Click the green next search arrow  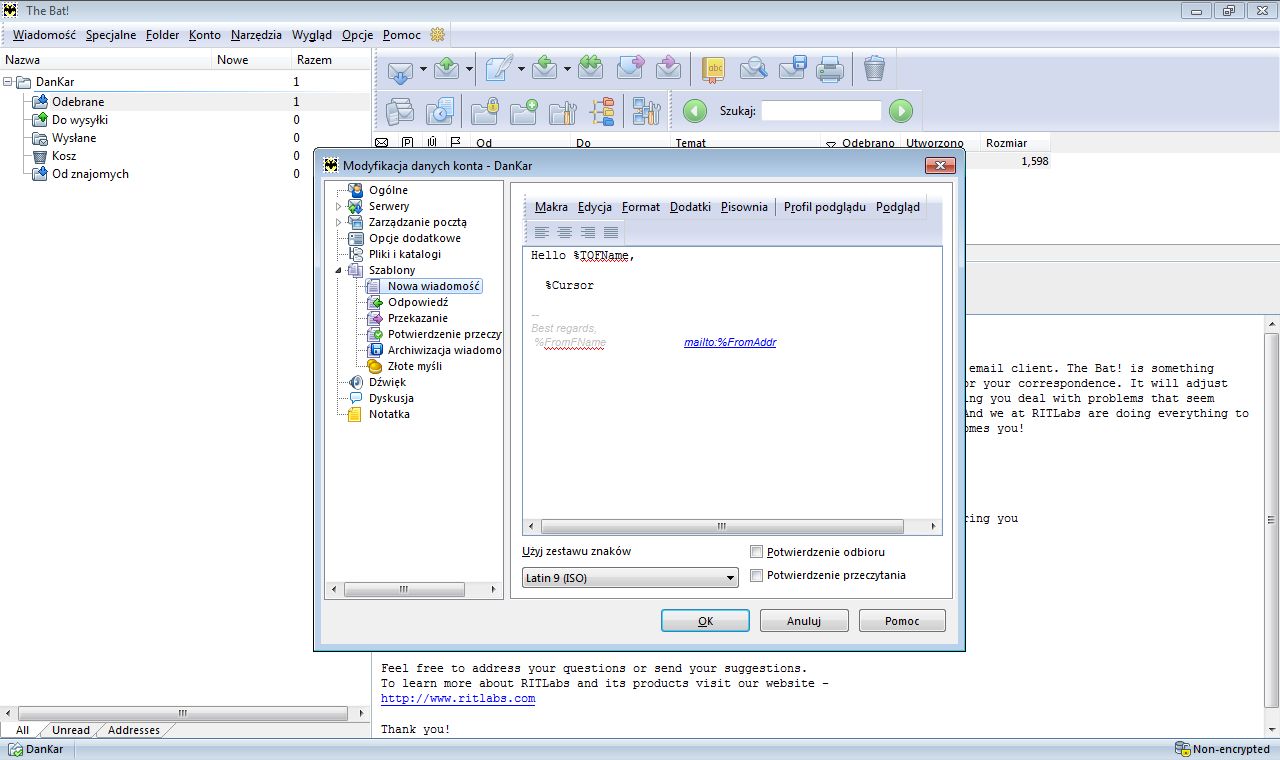(x=901, y=111)
